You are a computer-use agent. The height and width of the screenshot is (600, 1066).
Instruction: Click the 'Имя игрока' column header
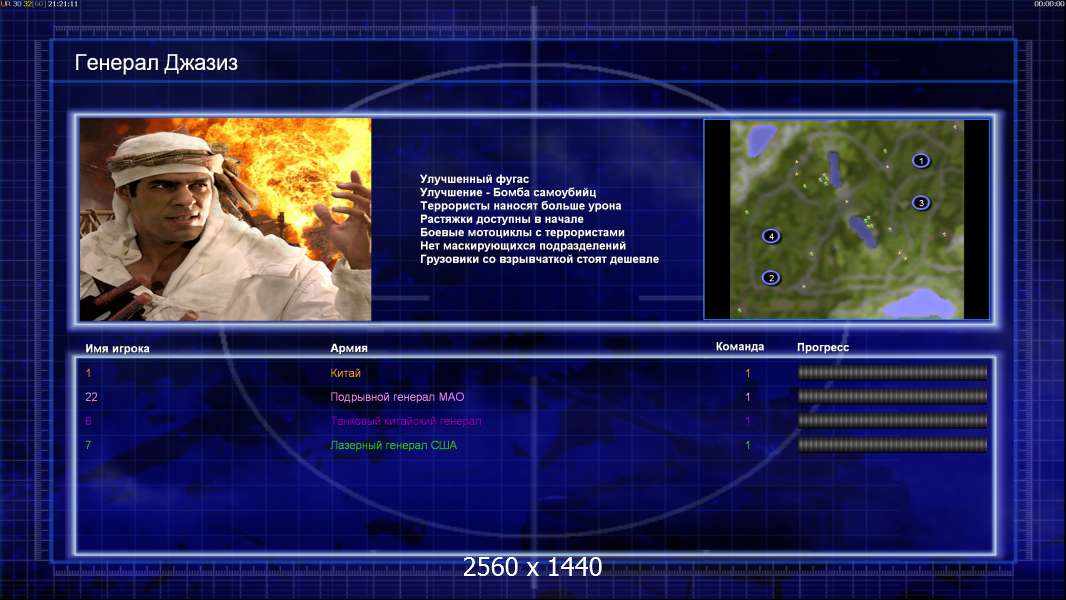(x=117, y=349)
